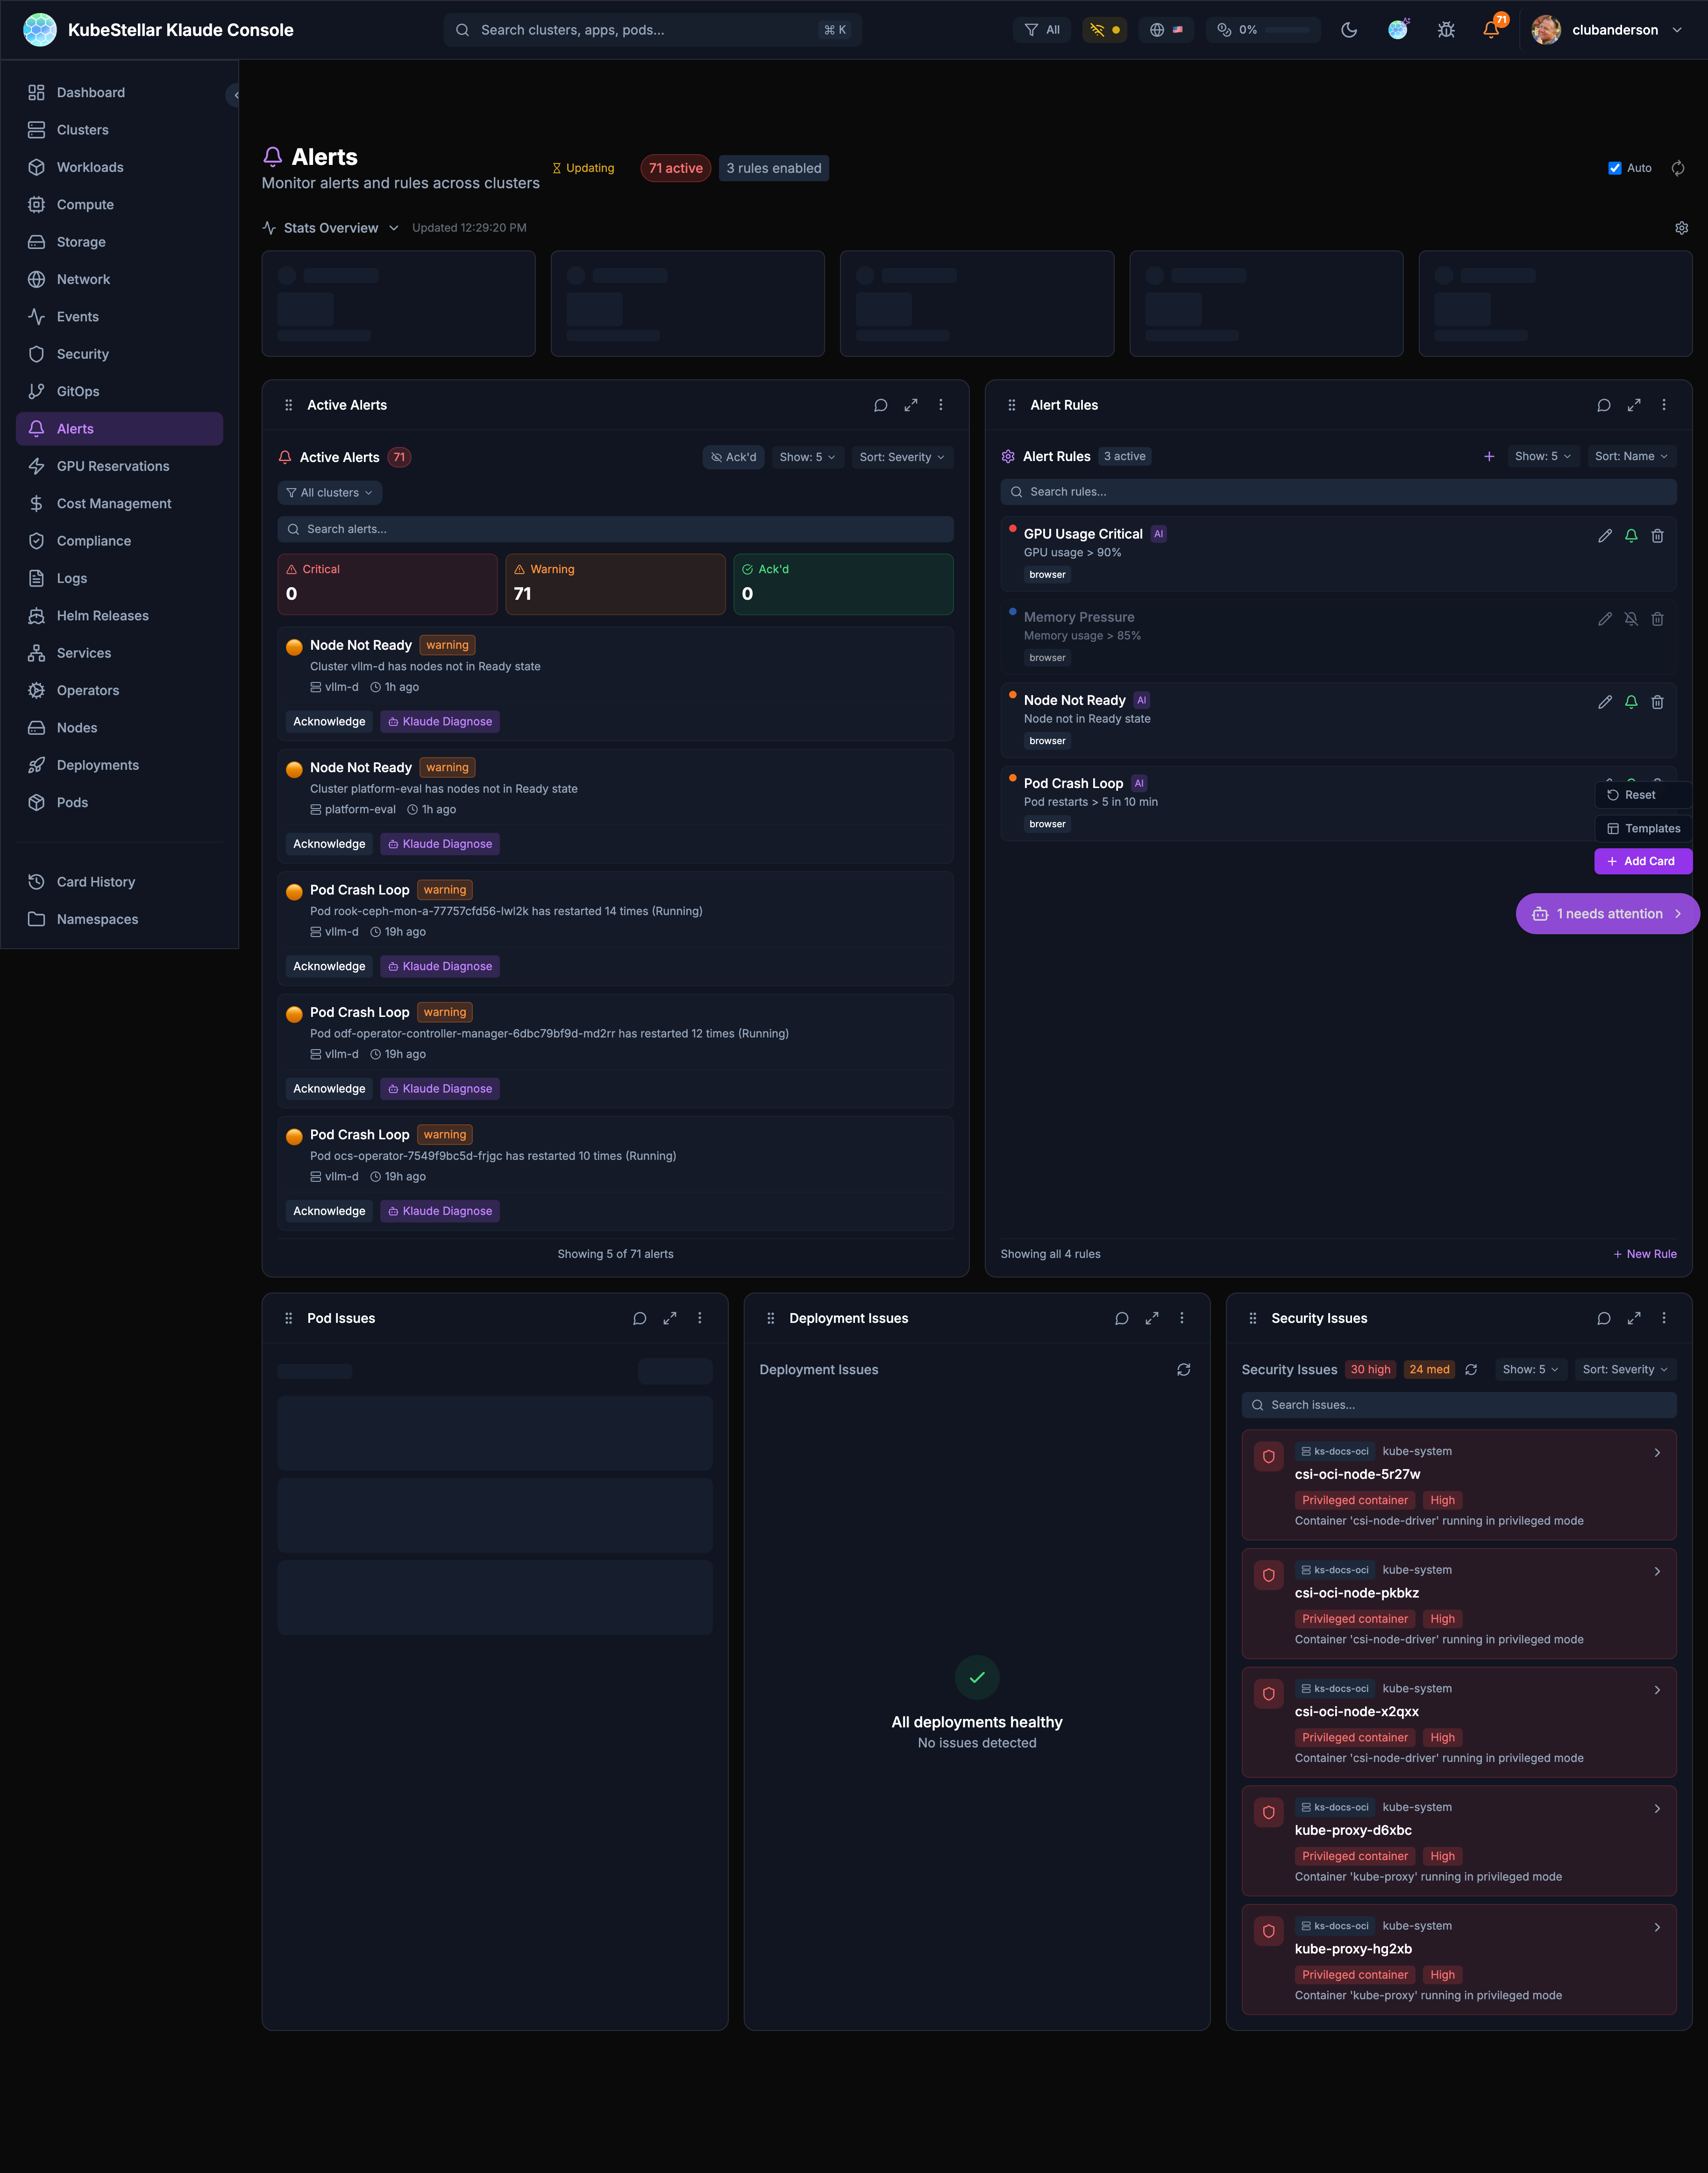Toggle dark mode moon icon
This screenshot has width=1708, height=2173.
pos(1349,30)
